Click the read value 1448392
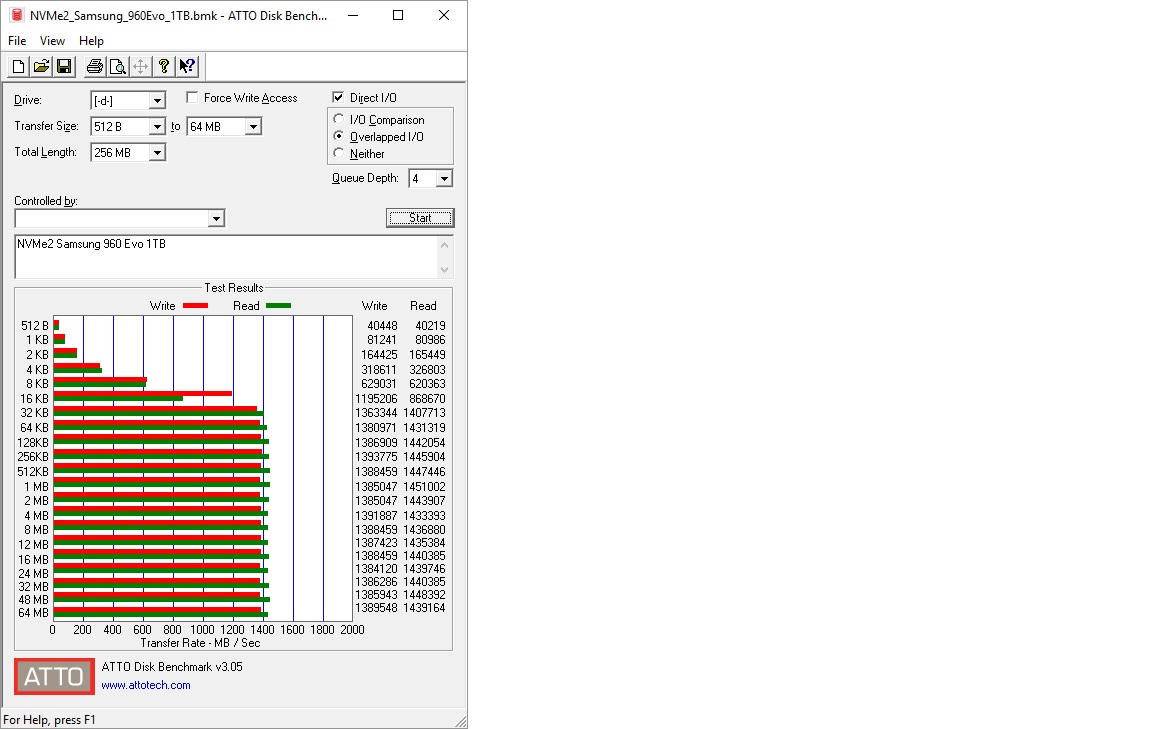Viewport: 1152px width, 729px height. 424,595
